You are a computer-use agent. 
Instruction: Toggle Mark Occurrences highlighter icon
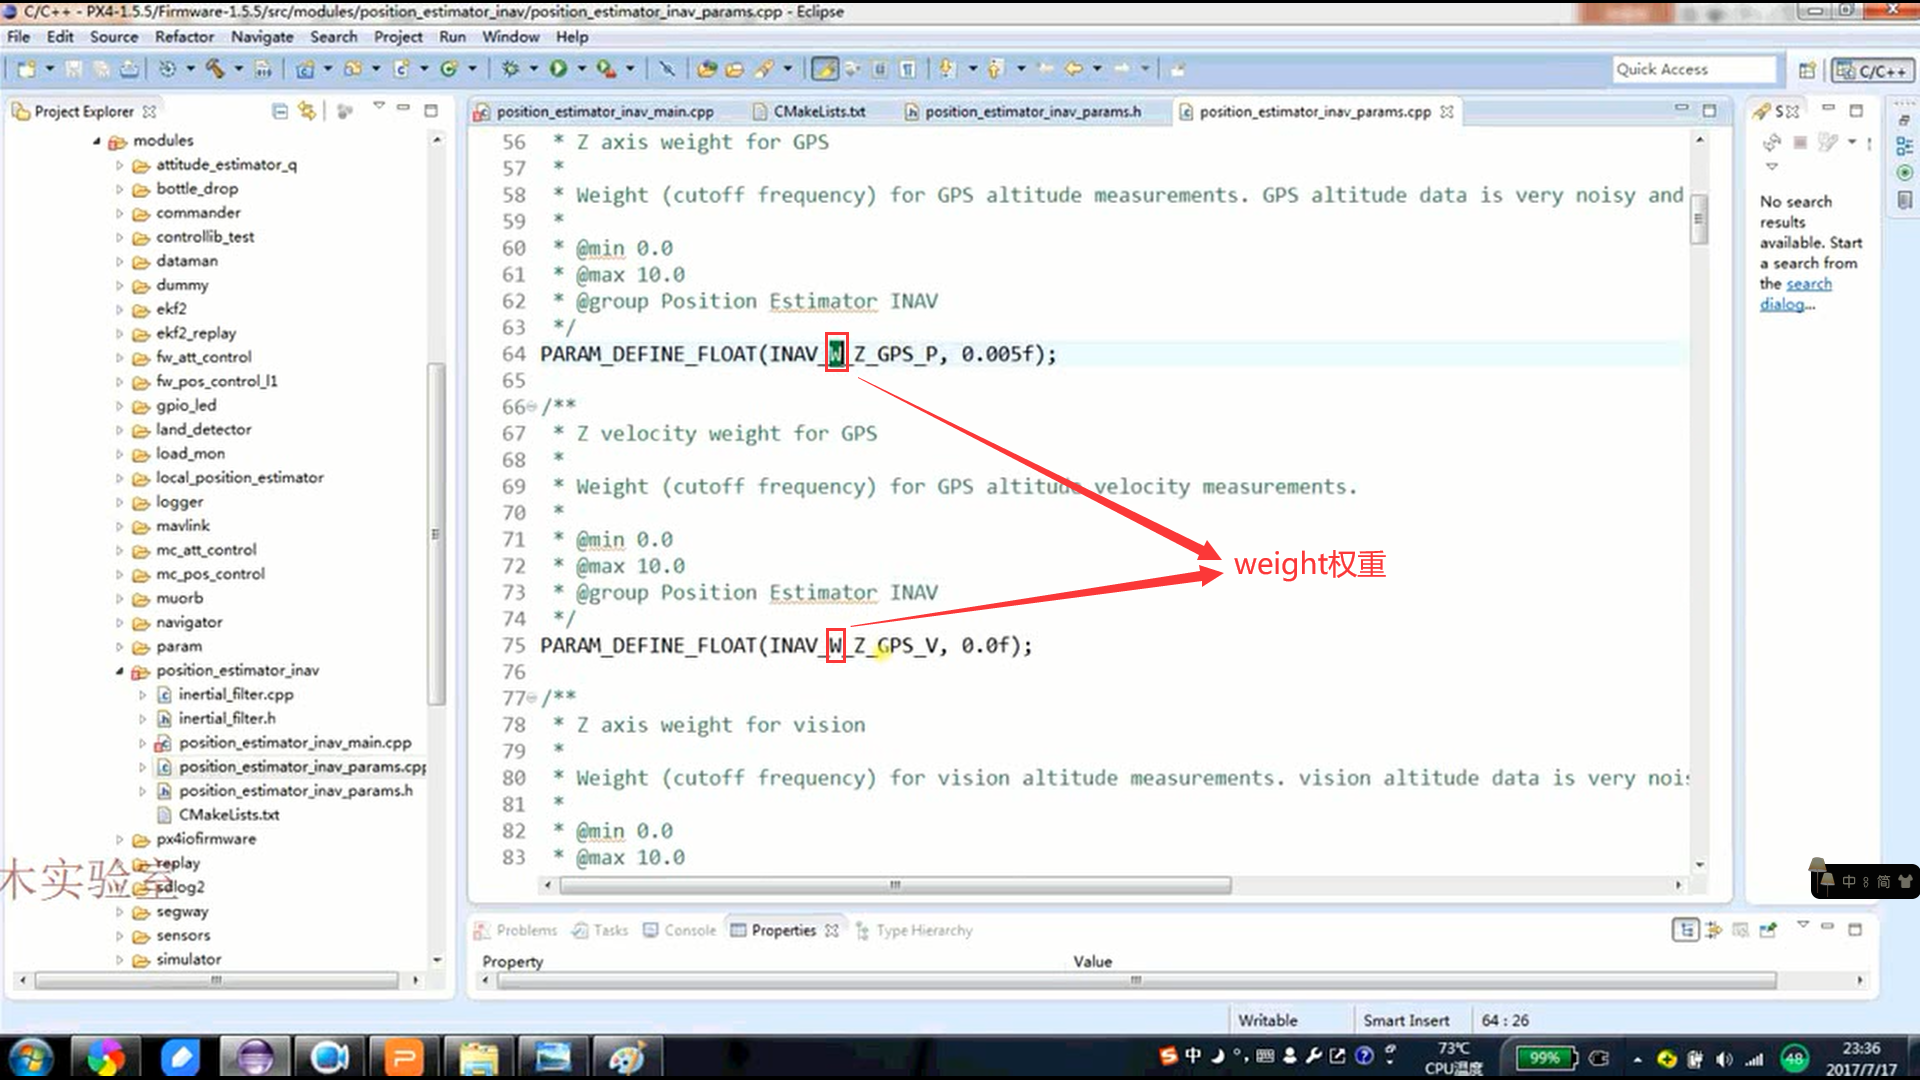(x=824, y=69)
